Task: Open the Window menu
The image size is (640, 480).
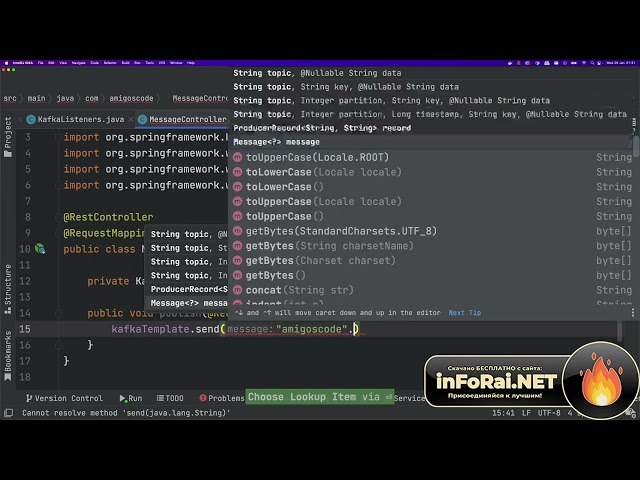Action: point(176,63)
